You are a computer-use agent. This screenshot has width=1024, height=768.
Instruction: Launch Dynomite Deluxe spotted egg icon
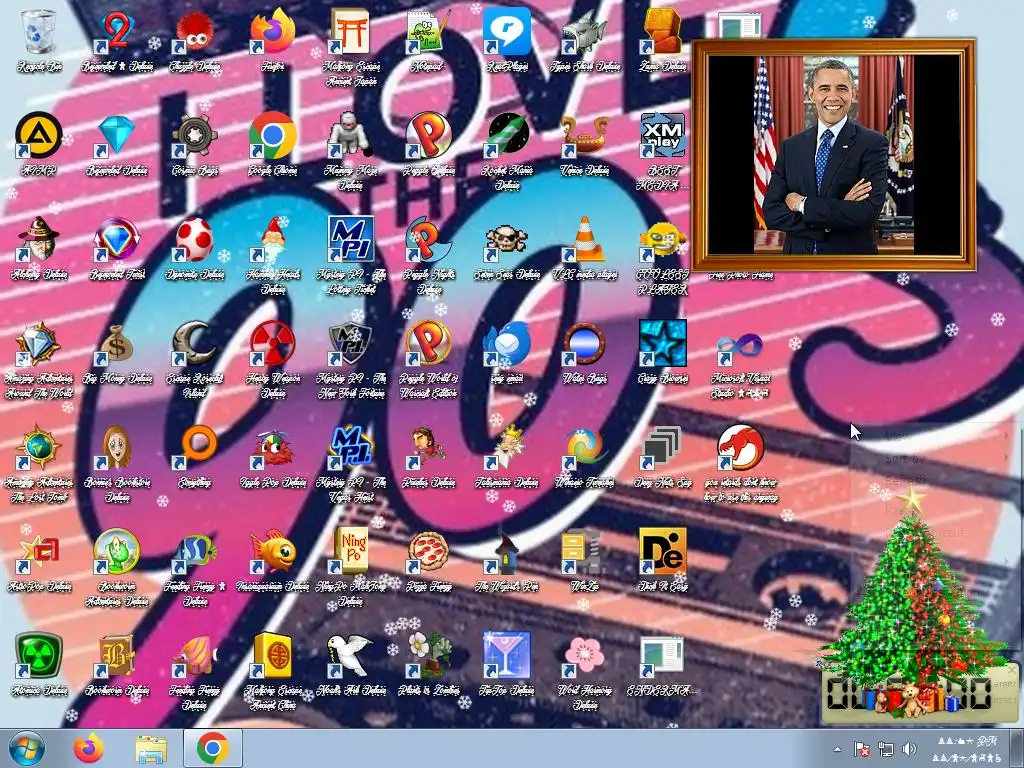(195, 240)
